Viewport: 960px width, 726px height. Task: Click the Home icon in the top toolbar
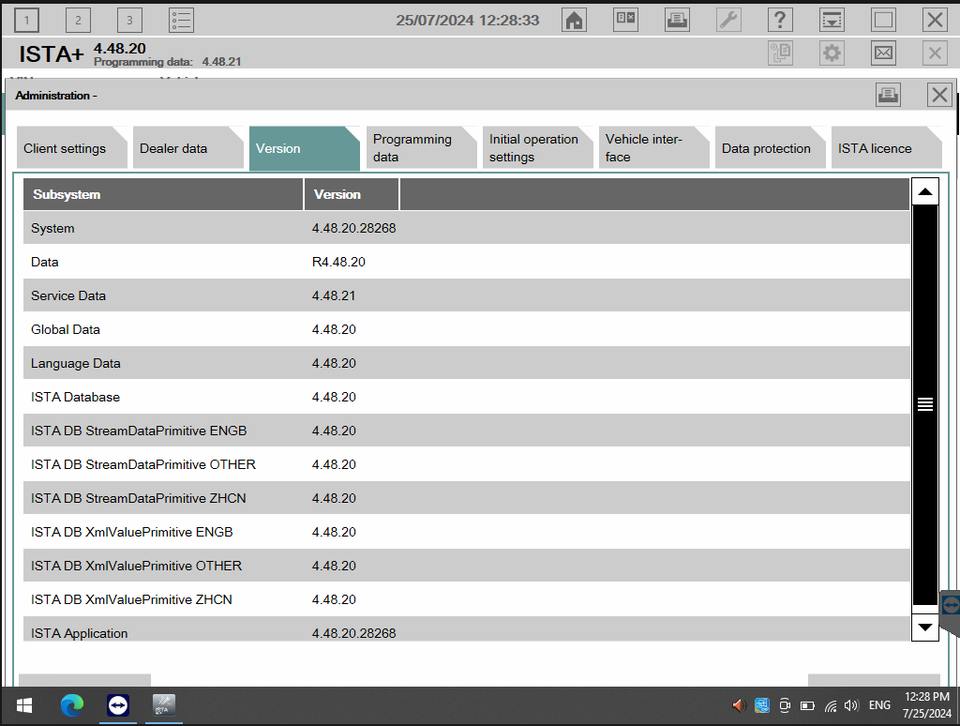574,20
